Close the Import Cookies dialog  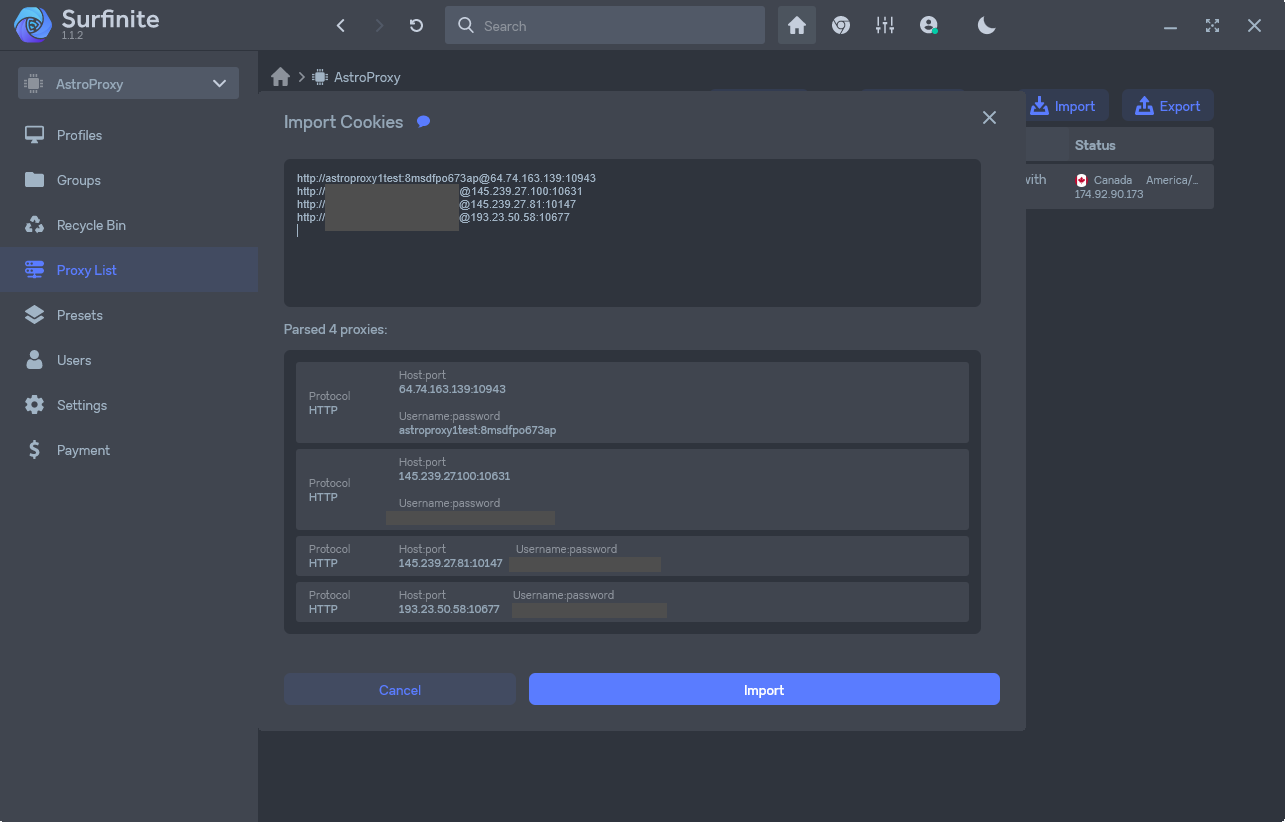click(x=989, y=118)
